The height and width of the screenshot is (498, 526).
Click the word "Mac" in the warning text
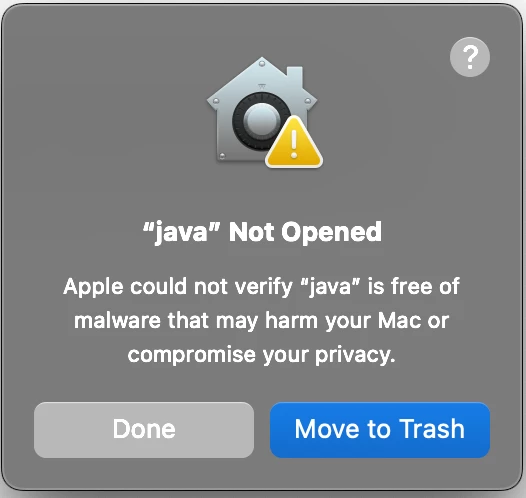399,321
